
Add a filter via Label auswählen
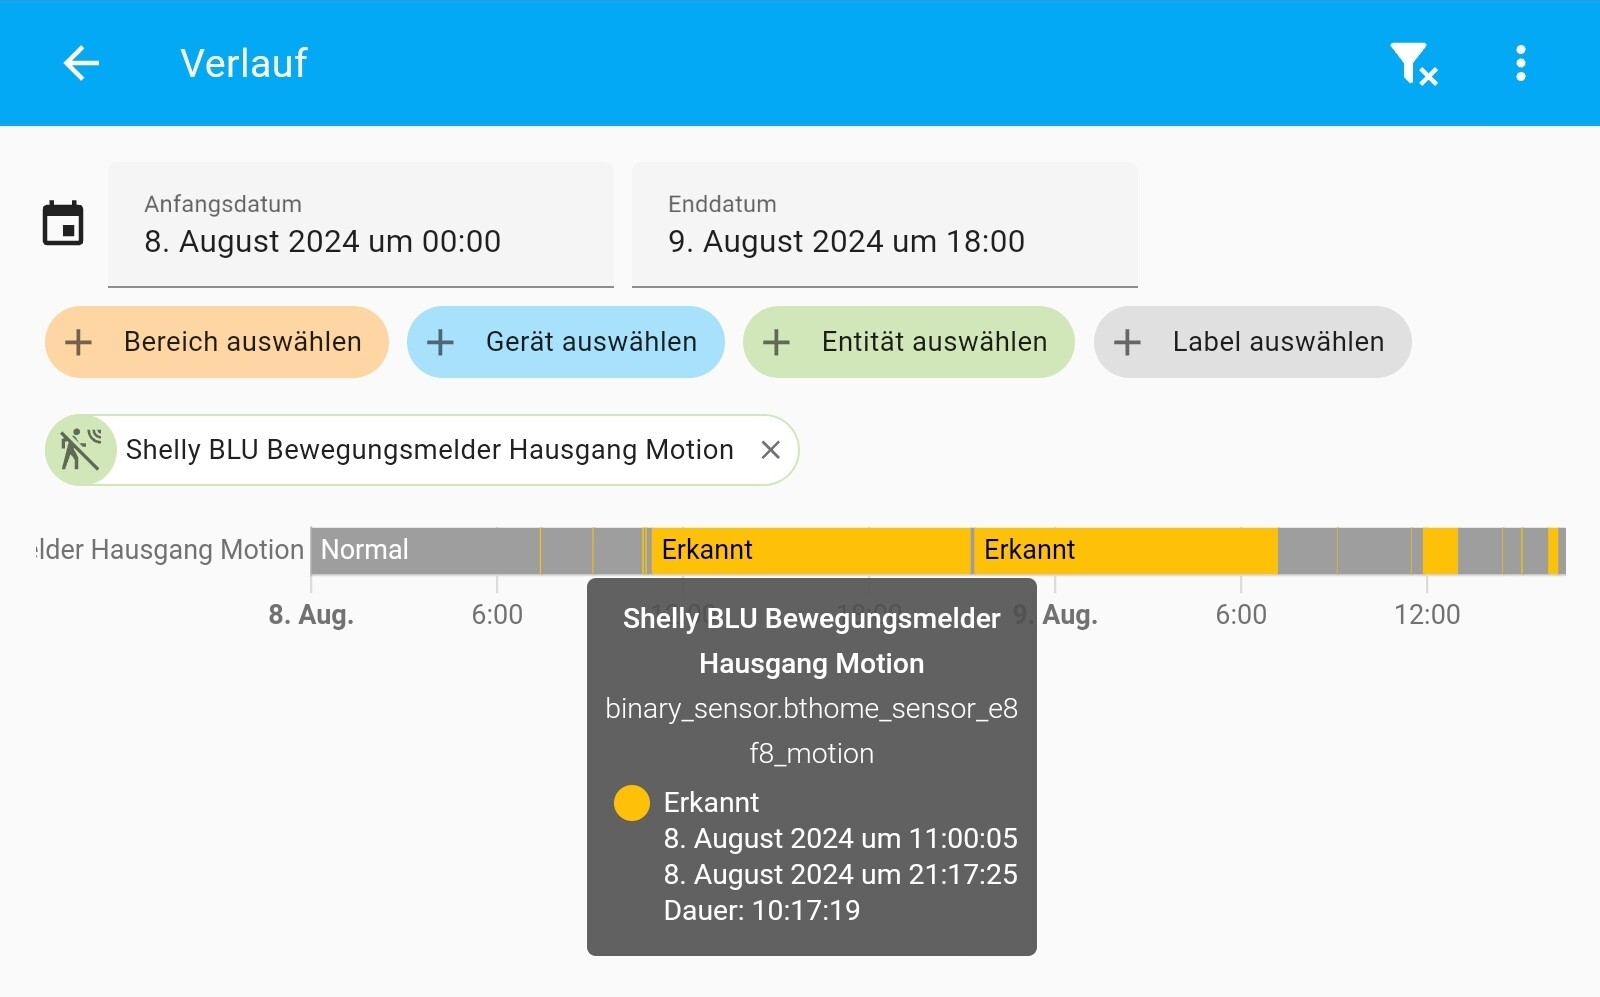point(1253,342)
